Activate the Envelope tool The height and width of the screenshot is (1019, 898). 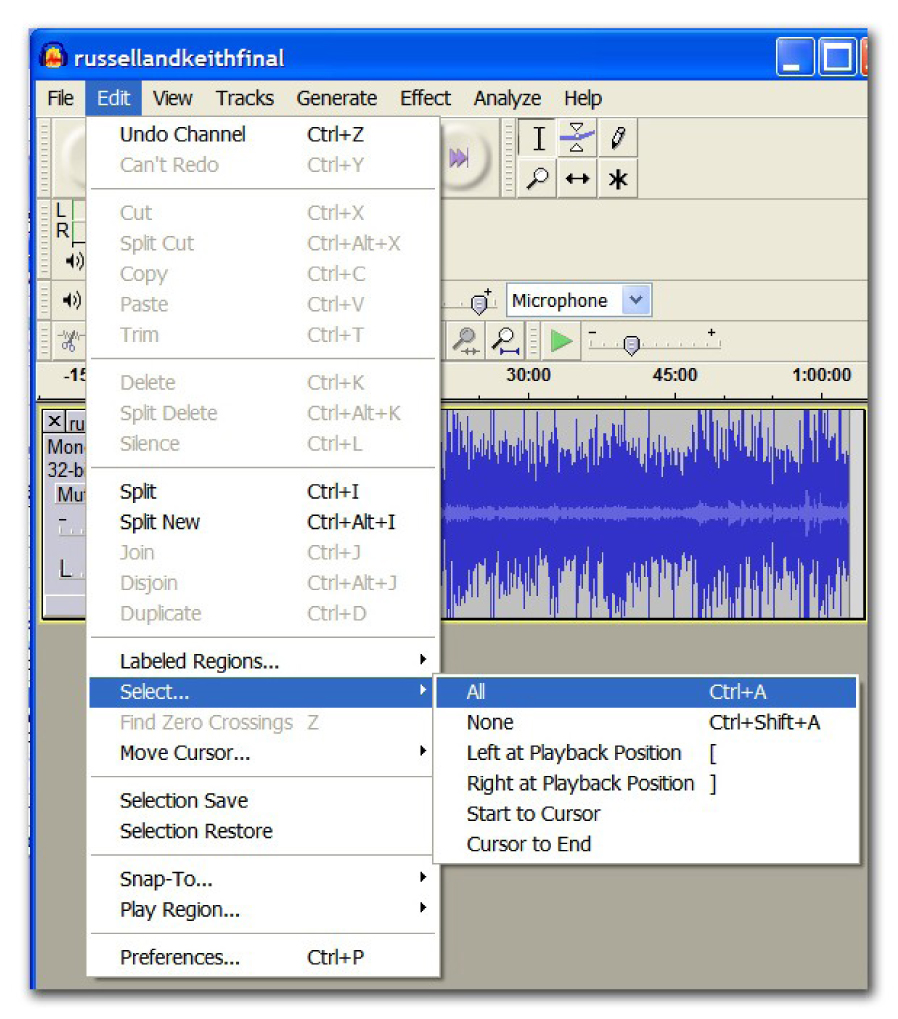click(x=578, y=139)
